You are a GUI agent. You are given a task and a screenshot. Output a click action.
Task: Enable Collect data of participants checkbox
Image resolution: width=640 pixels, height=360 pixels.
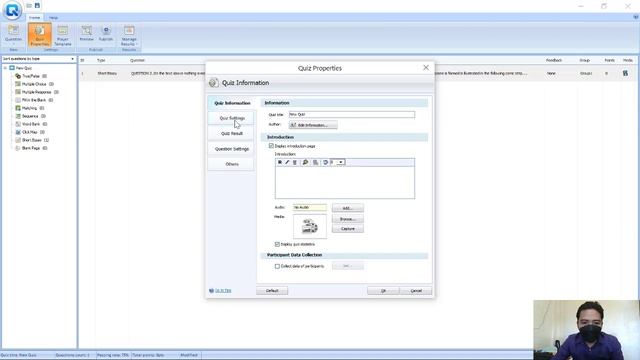277,266
